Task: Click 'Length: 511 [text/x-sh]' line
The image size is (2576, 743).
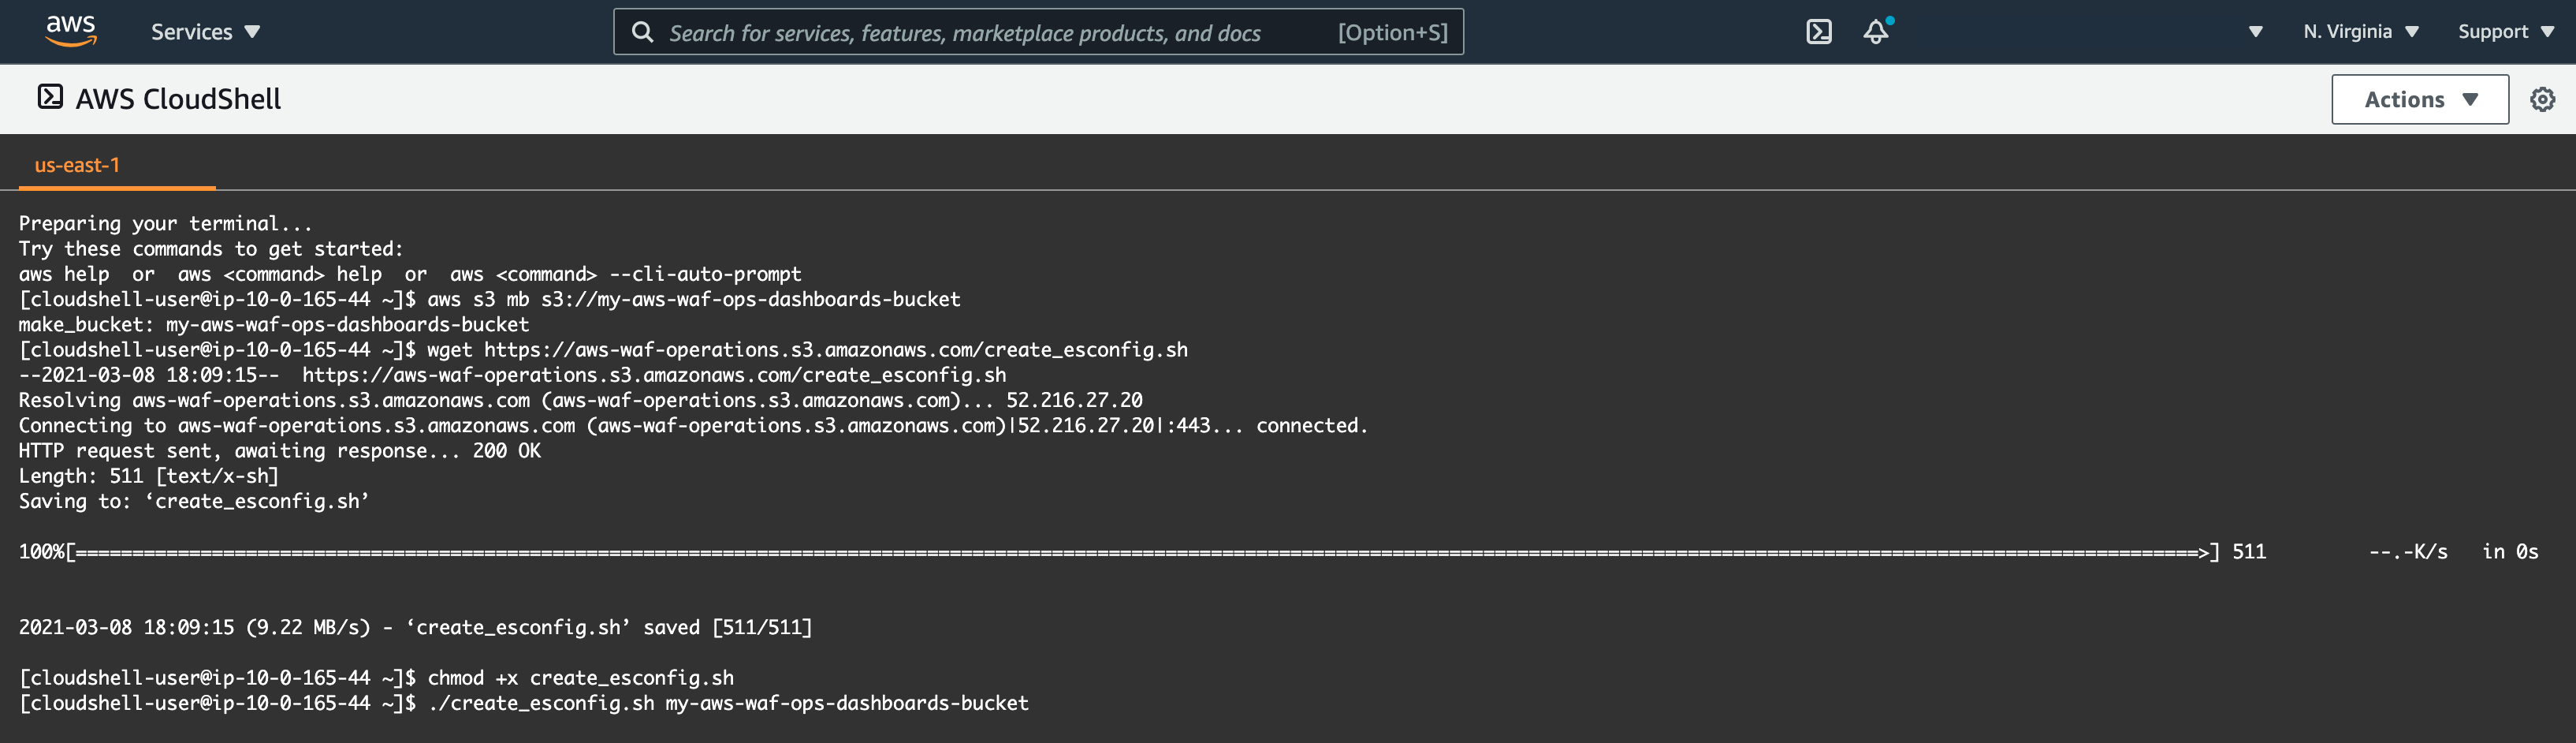Action: pyautogui.click(x=149, y=475)
